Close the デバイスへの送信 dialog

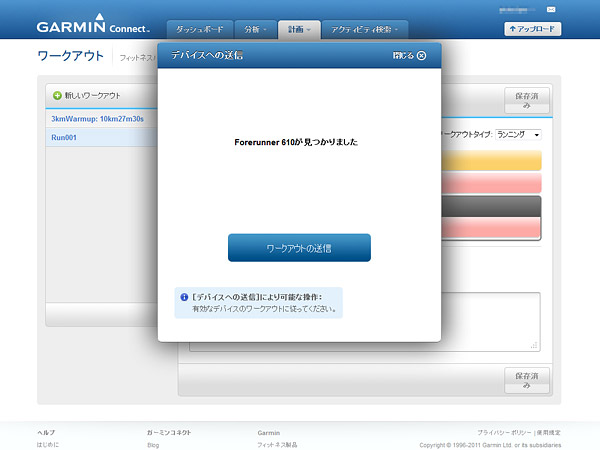409,55
